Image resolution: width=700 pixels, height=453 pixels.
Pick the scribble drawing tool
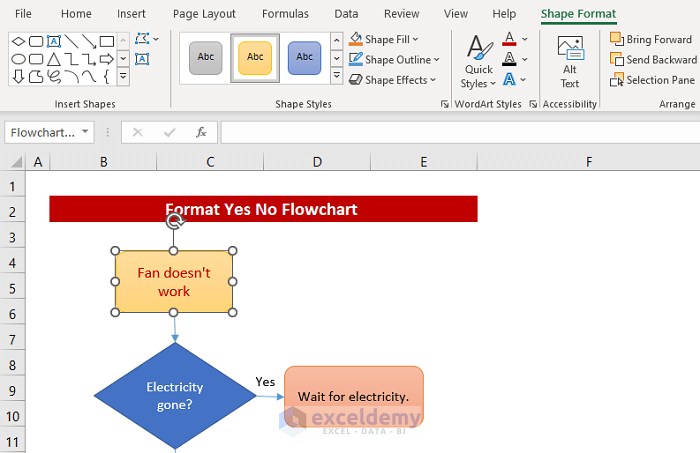54,76
